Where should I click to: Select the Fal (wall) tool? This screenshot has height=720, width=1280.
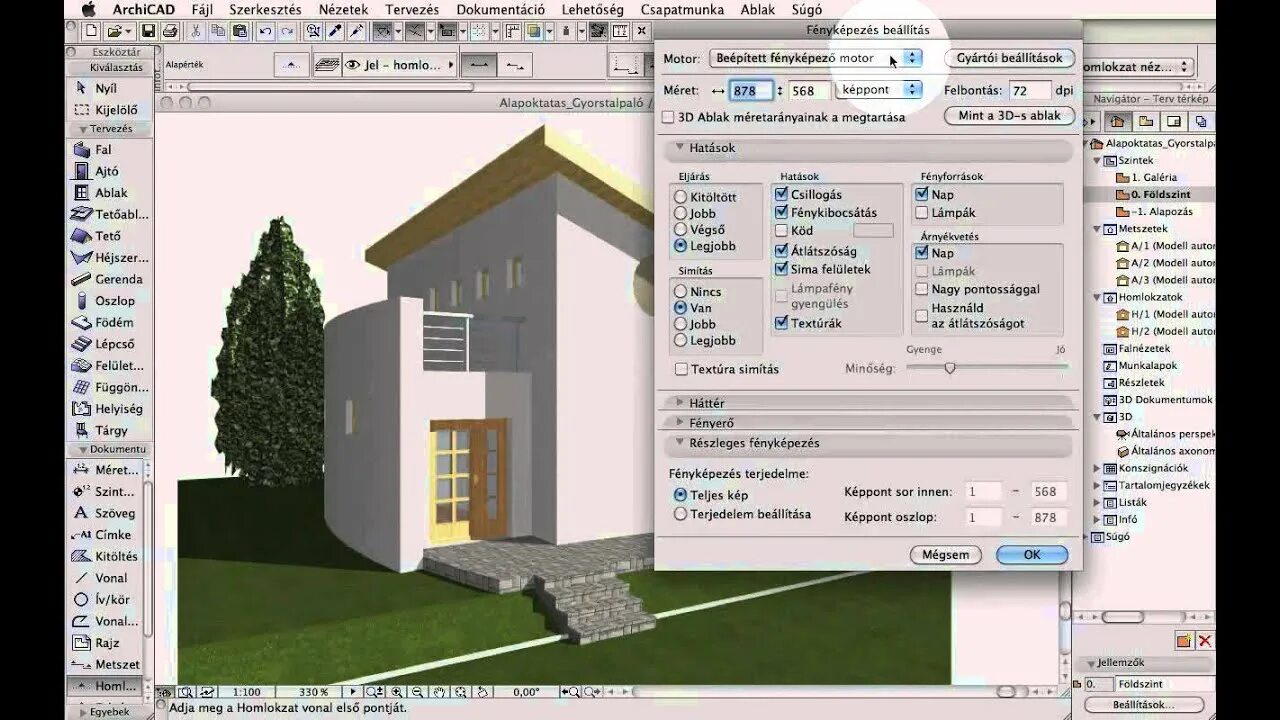click(107, 149)
